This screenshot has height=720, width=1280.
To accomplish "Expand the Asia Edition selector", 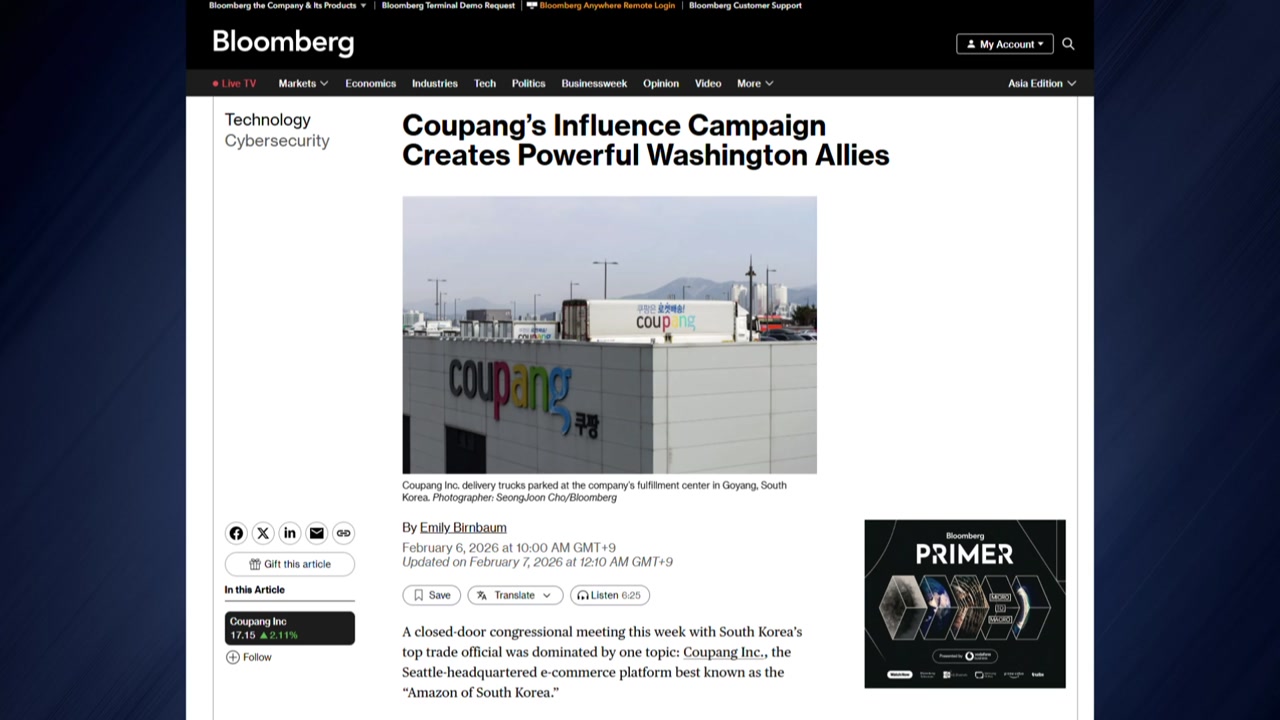I will 1041,83.
